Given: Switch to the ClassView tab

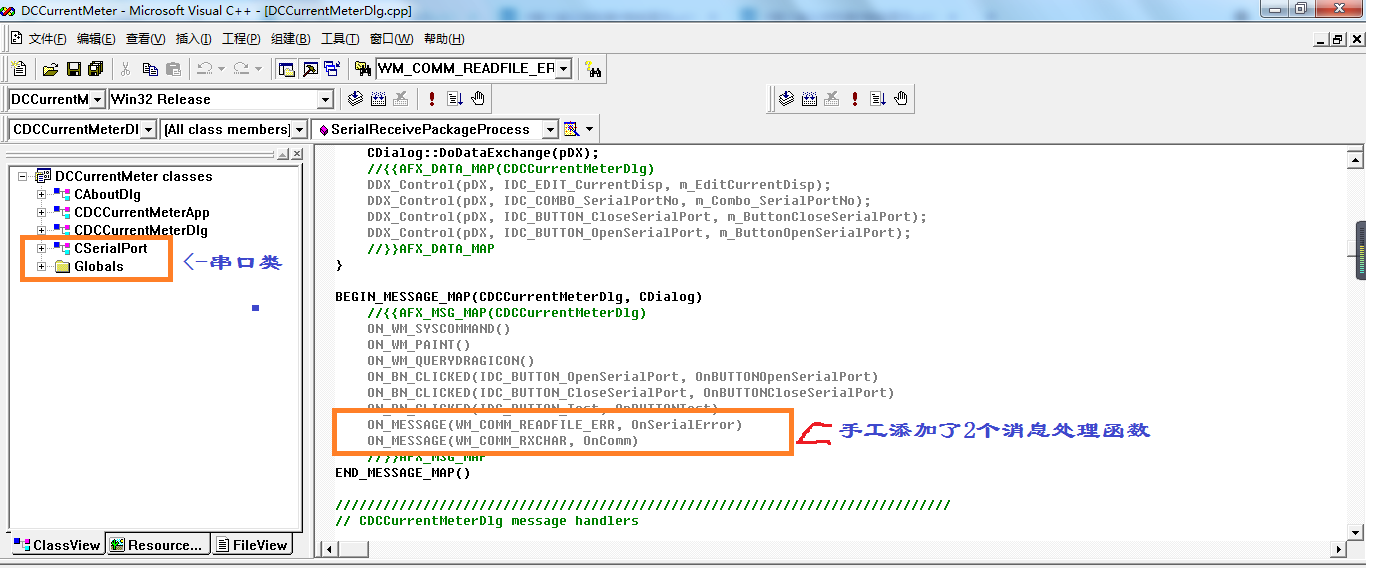Looking at the screenshot, I should (57, 545).
